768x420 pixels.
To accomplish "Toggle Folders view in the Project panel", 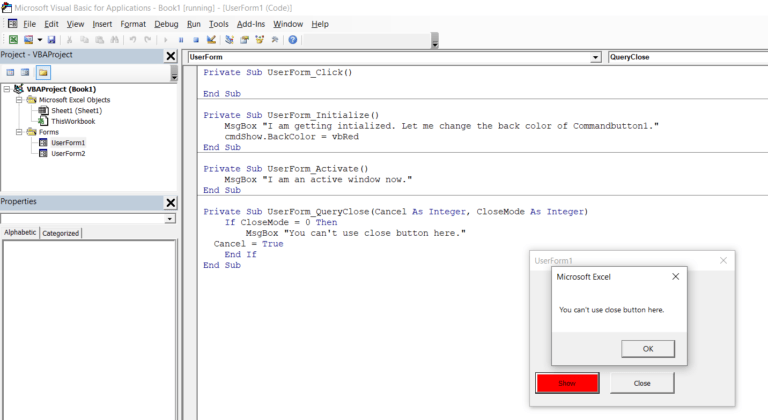I will 44,73.
